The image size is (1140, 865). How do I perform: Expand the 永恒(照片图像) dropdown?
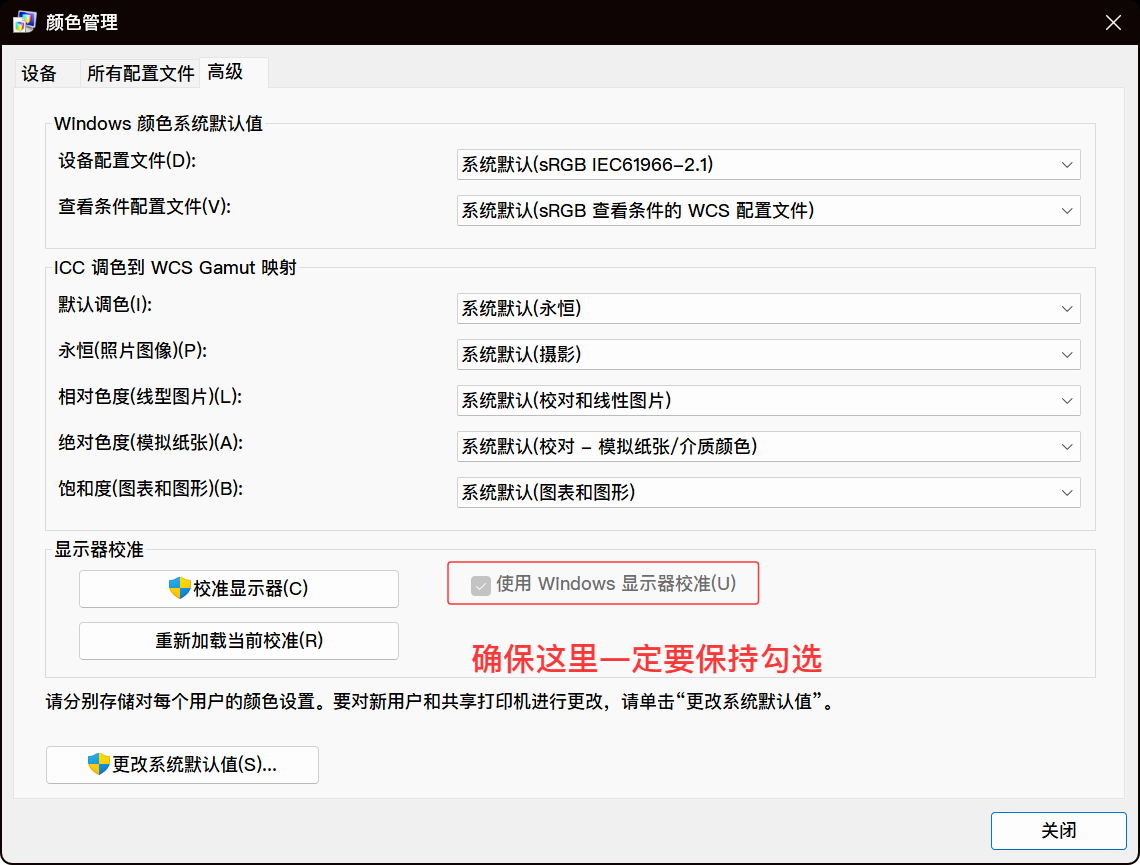pos(768,354)
